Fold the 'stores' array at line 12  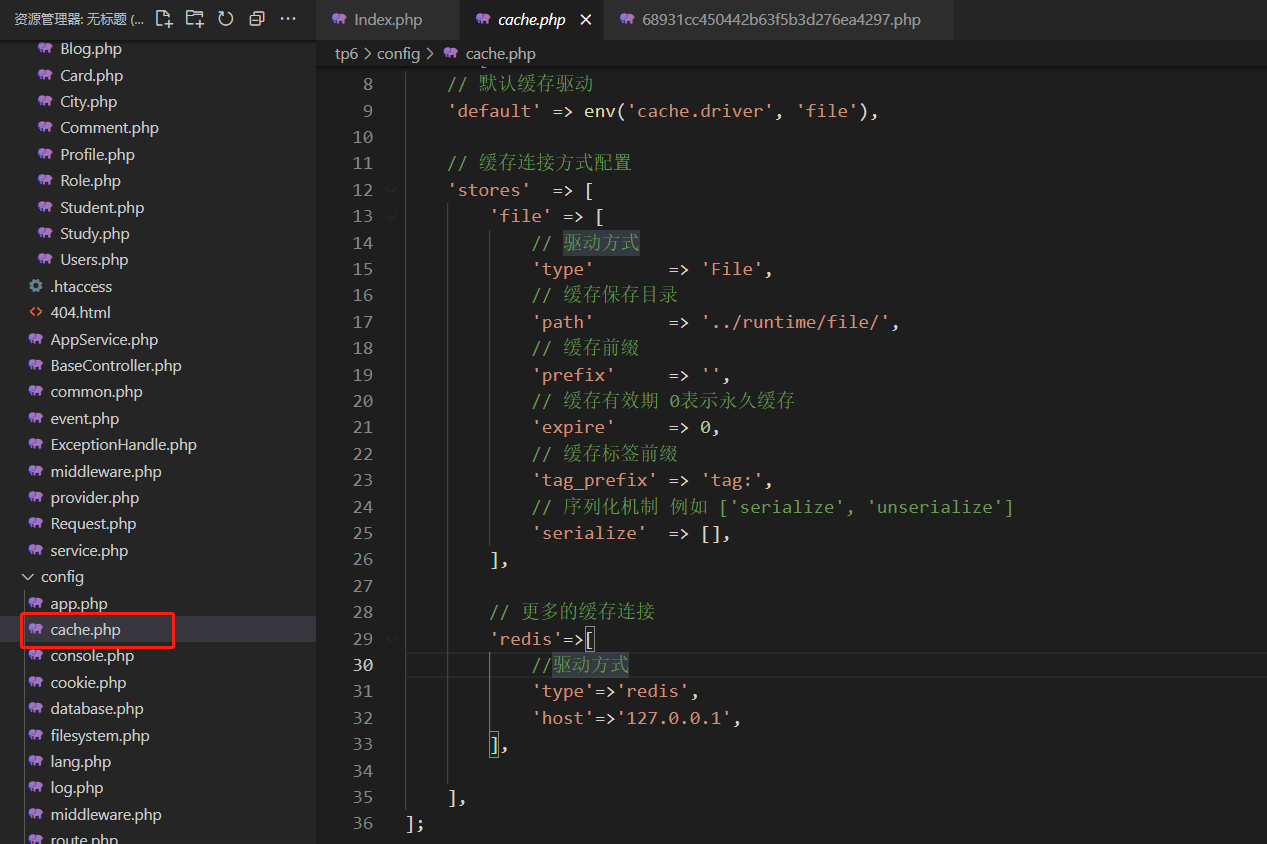(391, 190)
